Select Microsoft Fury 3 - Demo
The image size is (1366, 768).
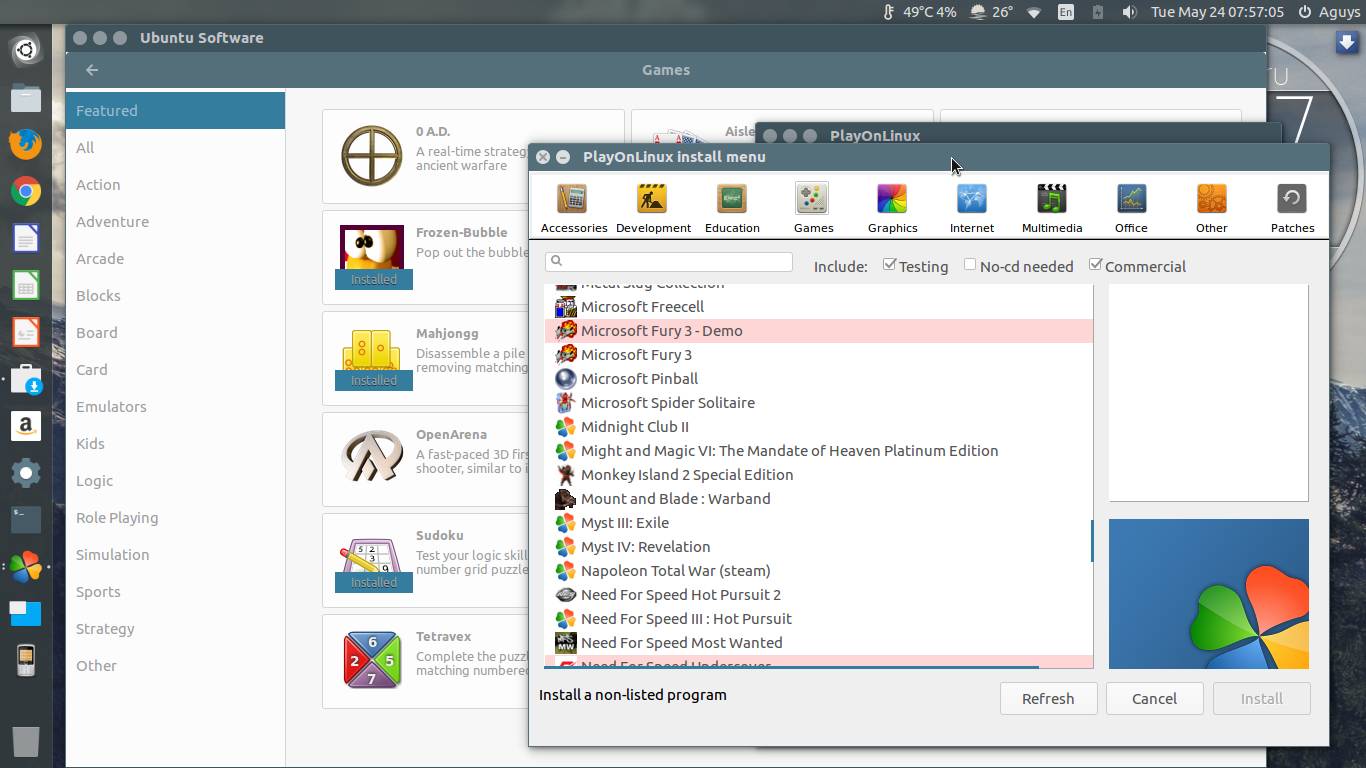point(819,331)
